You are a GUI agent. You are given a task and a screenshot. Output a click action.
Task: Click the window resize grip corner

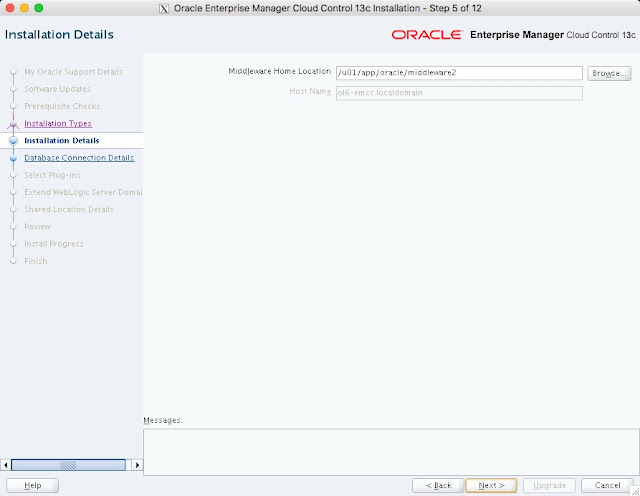635,491
